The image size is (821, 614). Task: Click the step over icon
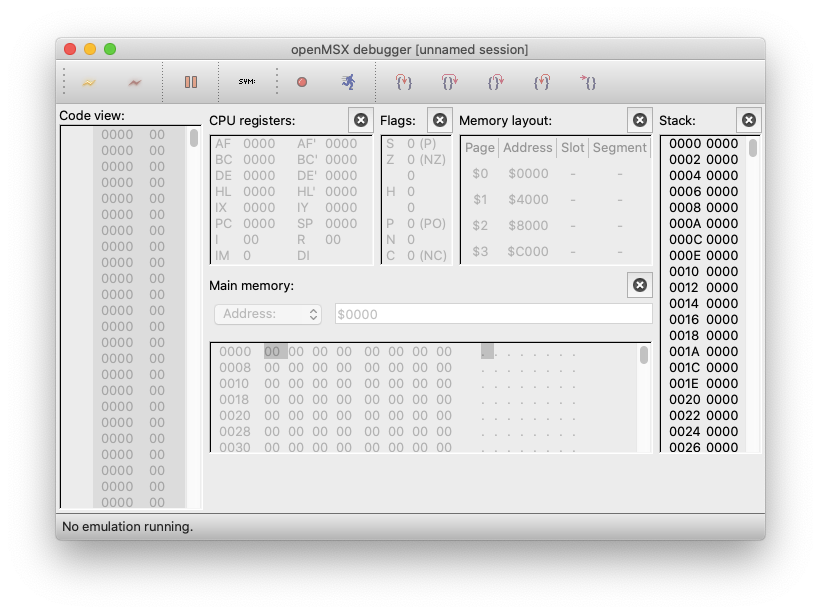(x=449, y=82)
